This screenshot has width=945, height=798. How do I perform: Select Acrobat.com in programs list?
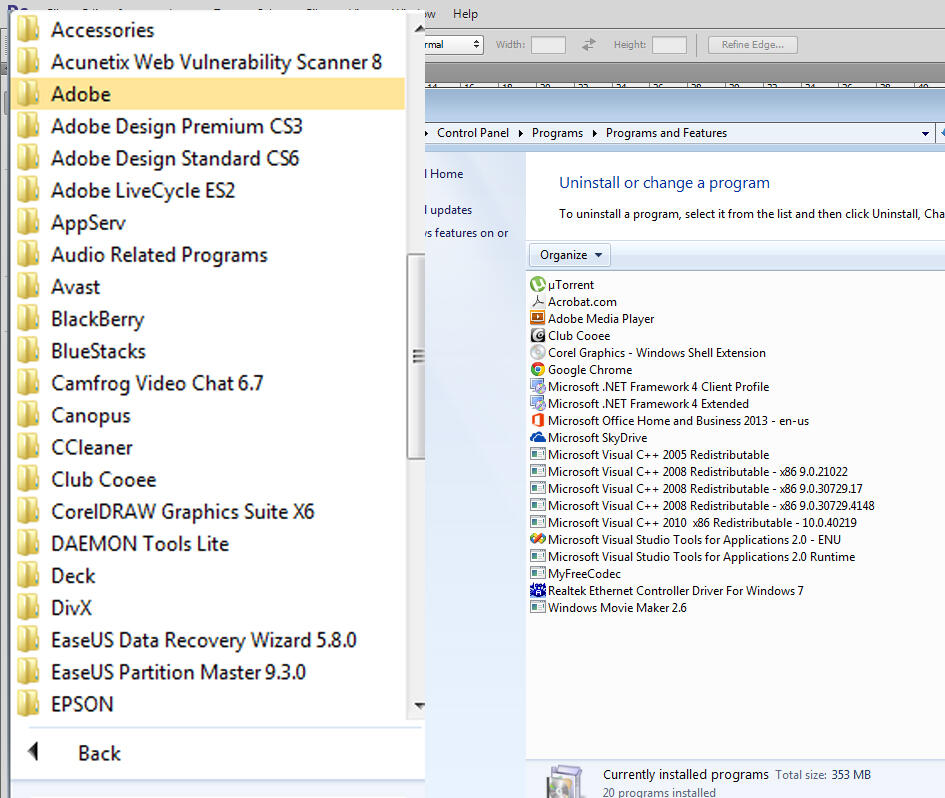point(582,301)
